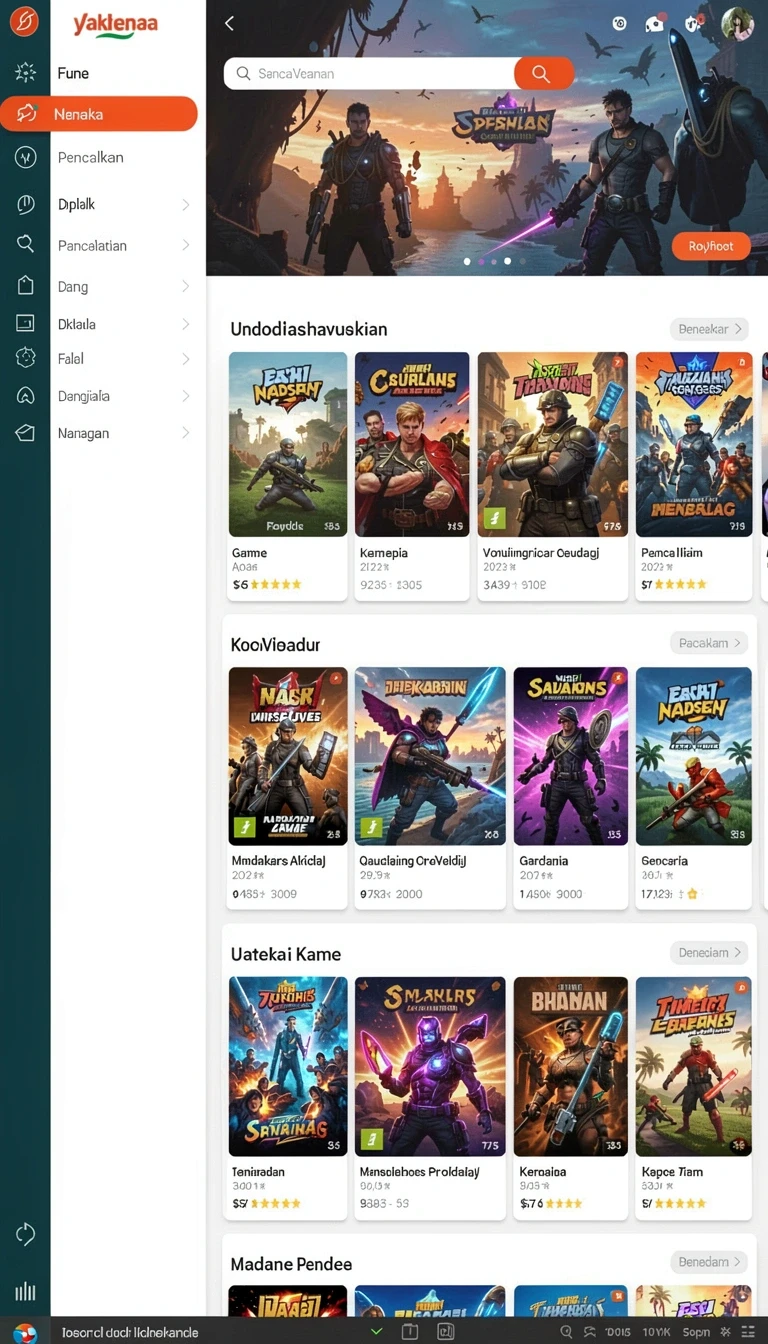Click the bag icon beside Dang
The height and width of the screenshot is (1344, 768).
[x=25, y=286]
